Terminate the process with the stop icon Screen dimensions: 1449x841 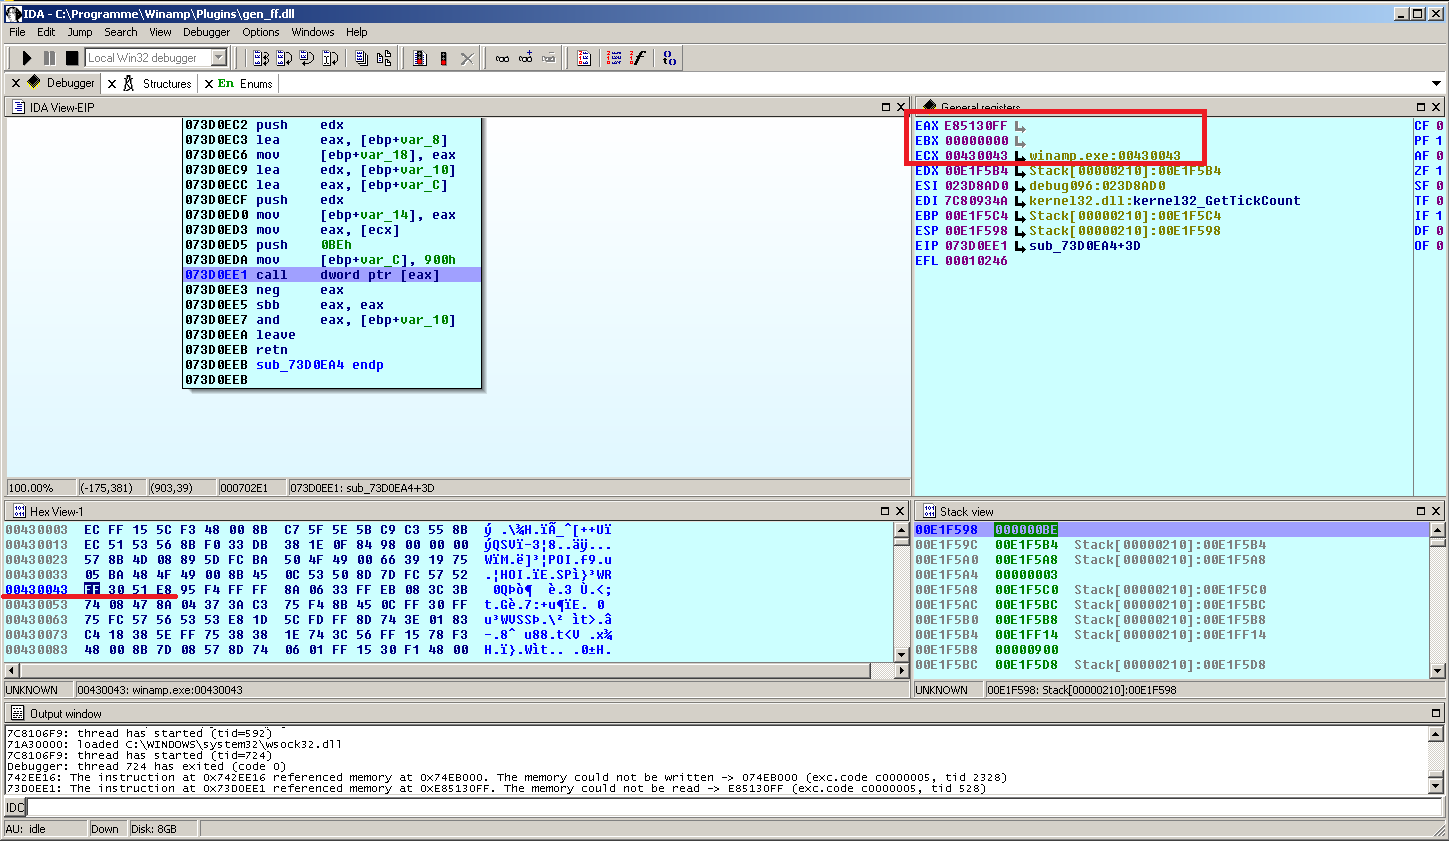pos(72,58)
